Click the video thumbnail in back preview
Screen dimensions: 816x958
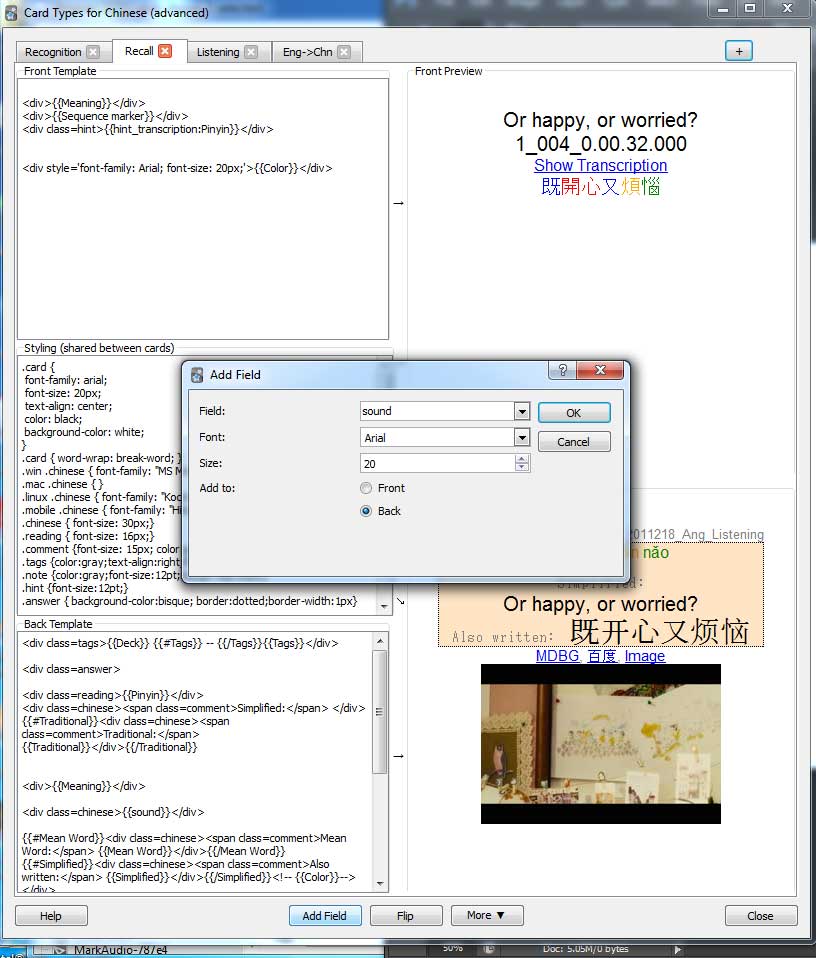(x=600, y=743)
